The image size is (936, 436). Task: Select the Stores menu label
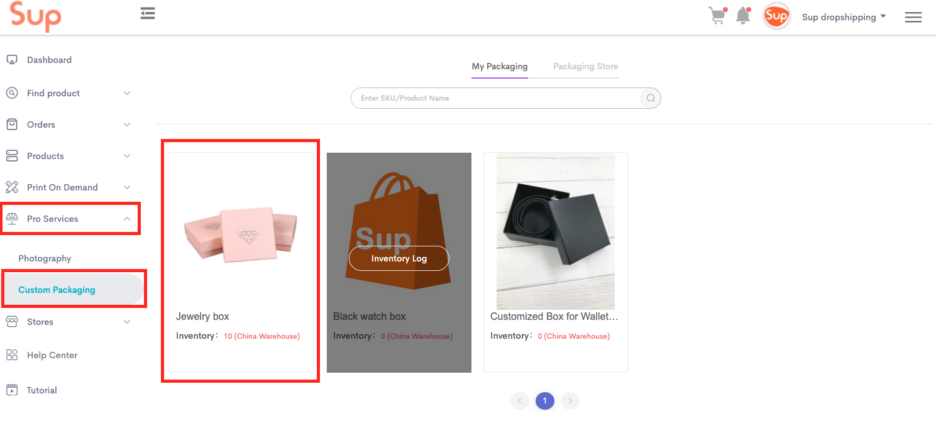click(x=40, y=322)
